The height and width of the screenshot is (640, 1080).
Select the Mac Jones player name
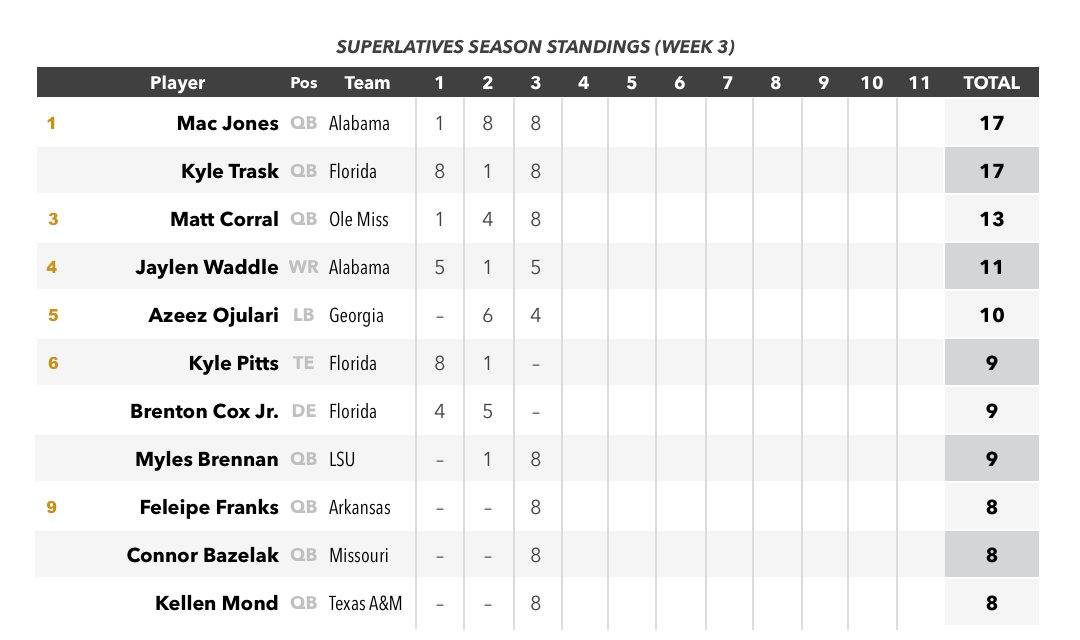point(227,123)
